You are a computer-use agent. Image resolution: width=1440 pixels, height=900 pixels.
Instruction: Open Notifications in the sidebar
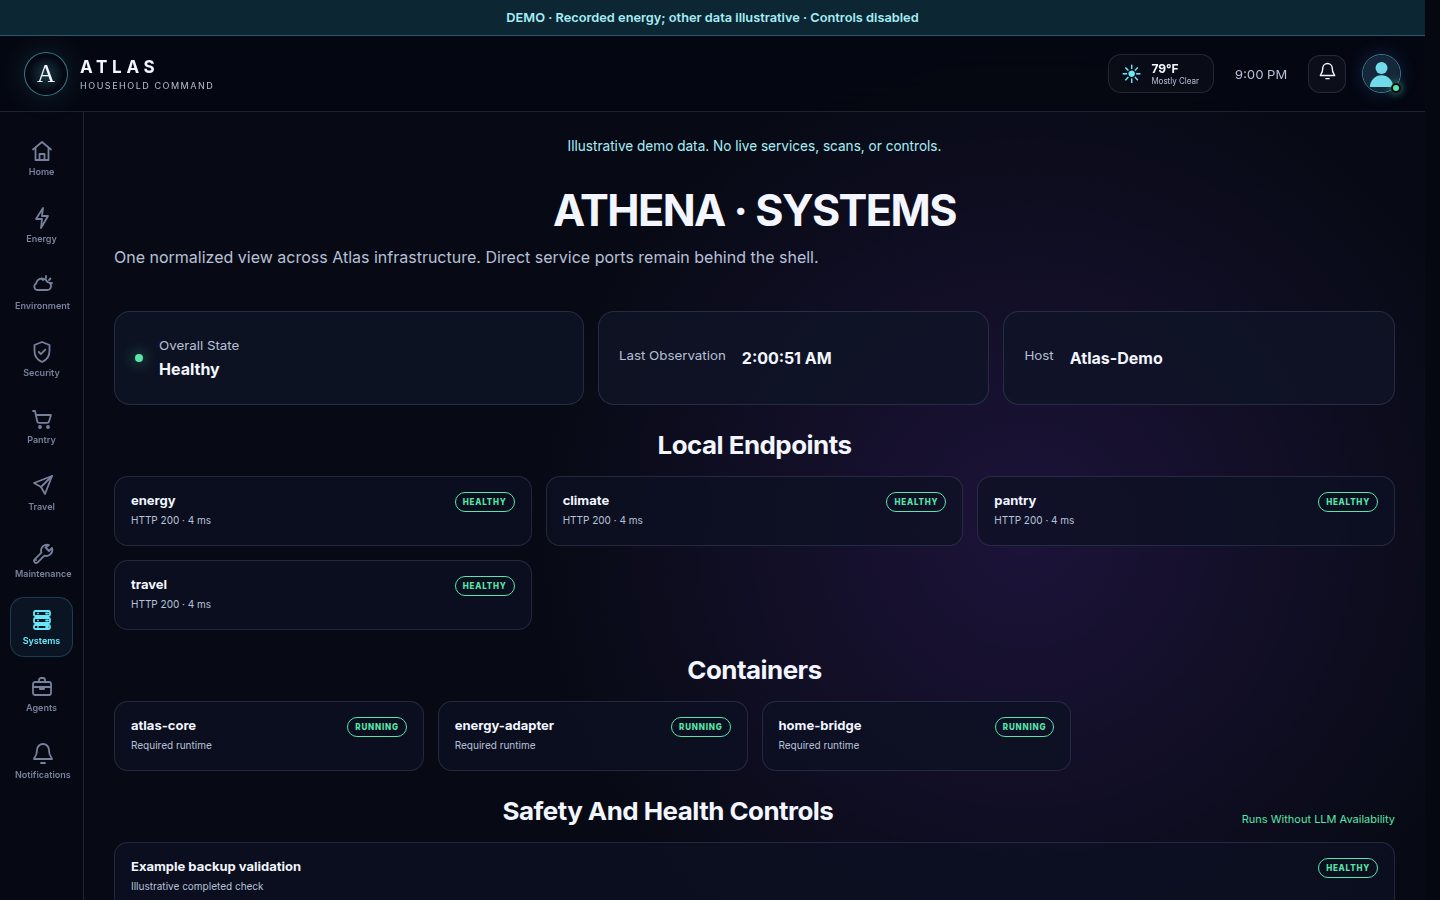point(41,762)
